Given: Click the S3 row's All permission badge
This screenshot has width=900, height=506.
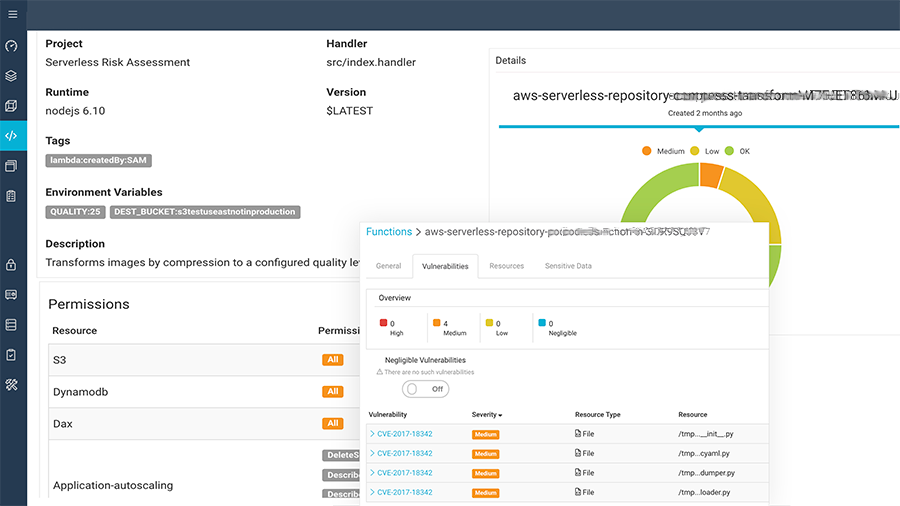Looking at the screenshot, I should [x=333, y=360].
